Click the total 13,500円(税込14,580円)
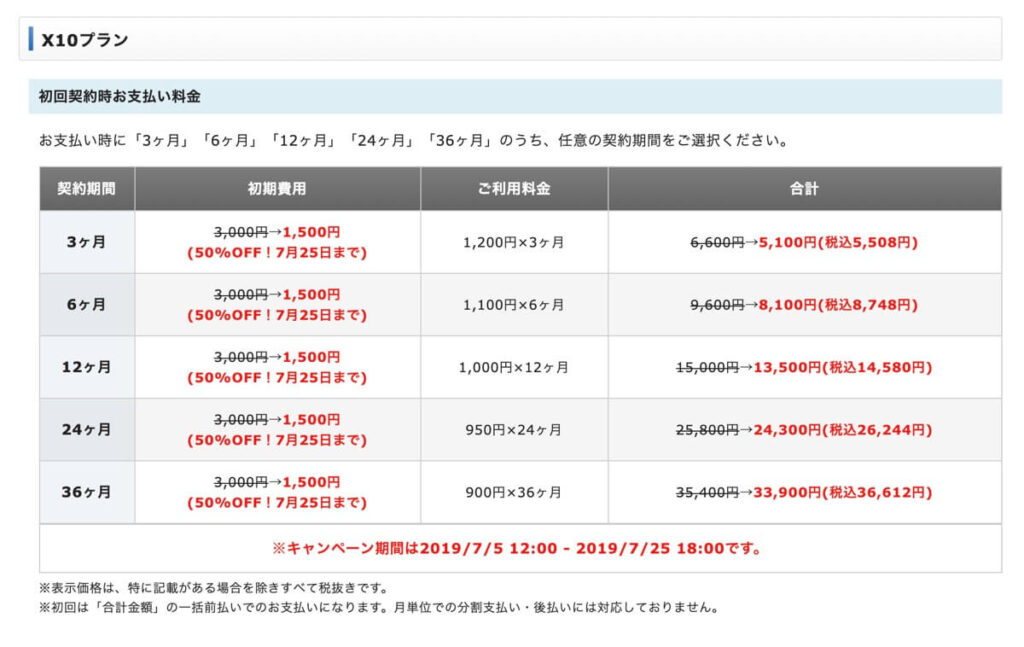 click(x=843, y=368)
